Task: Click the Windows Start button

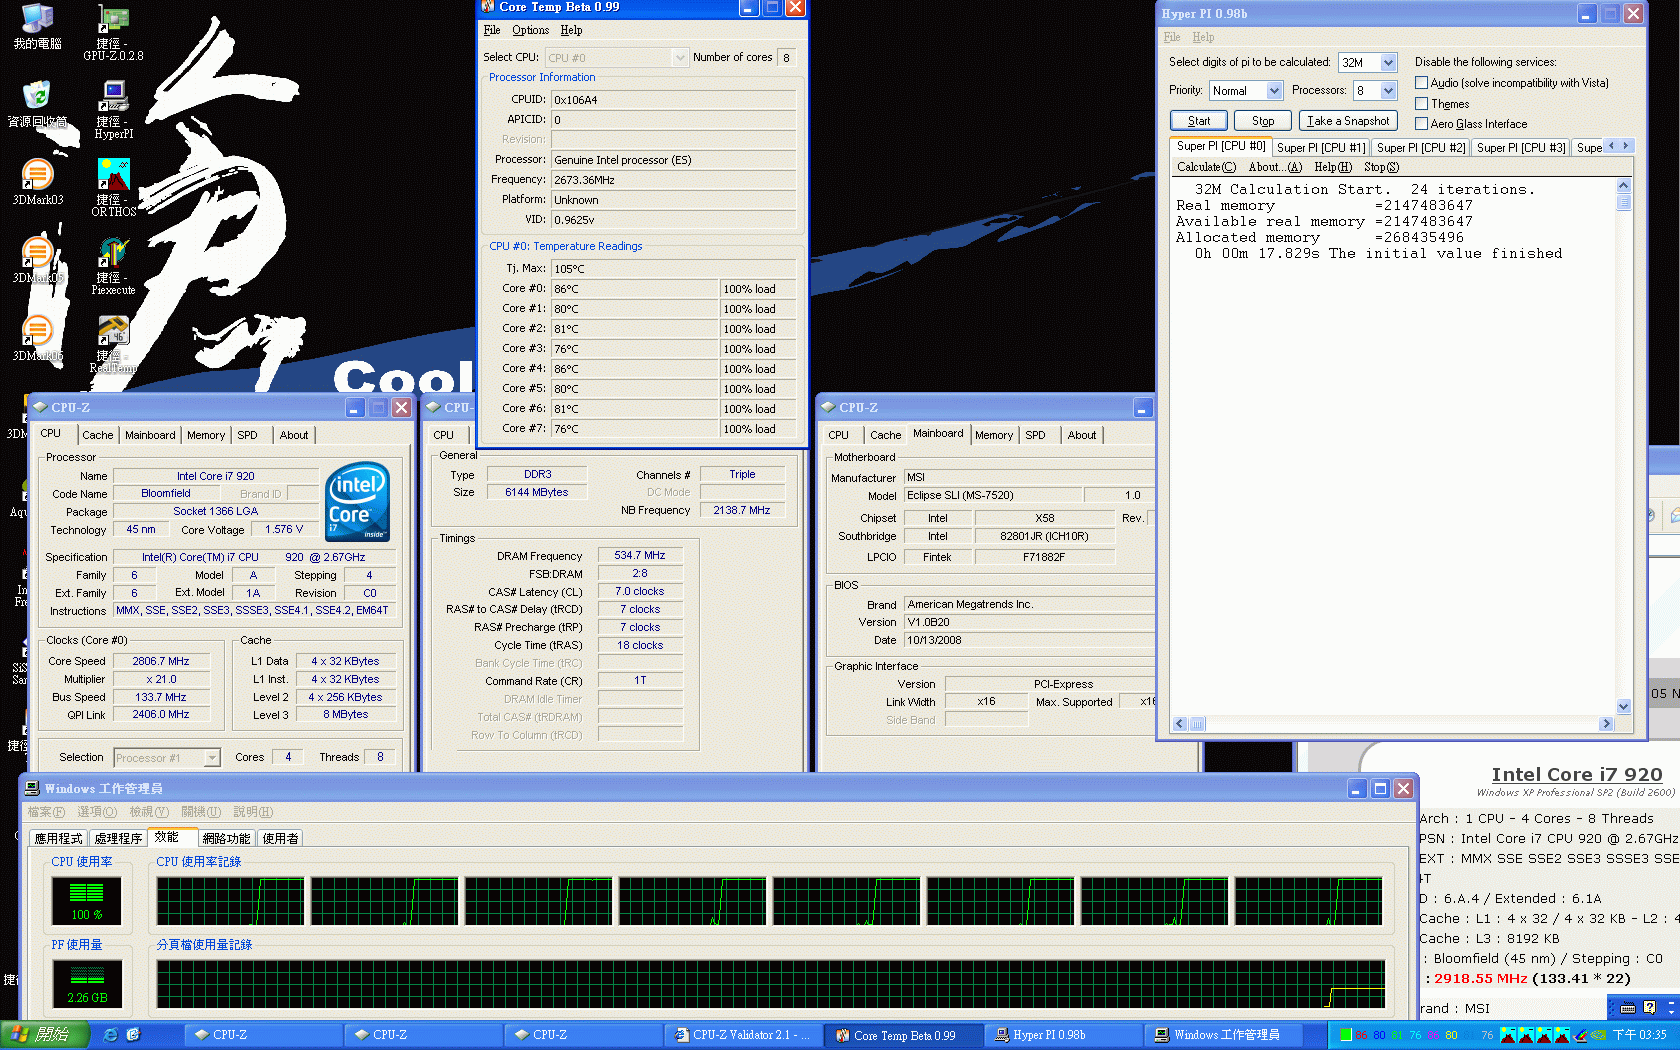Action: click(45, 1035)
